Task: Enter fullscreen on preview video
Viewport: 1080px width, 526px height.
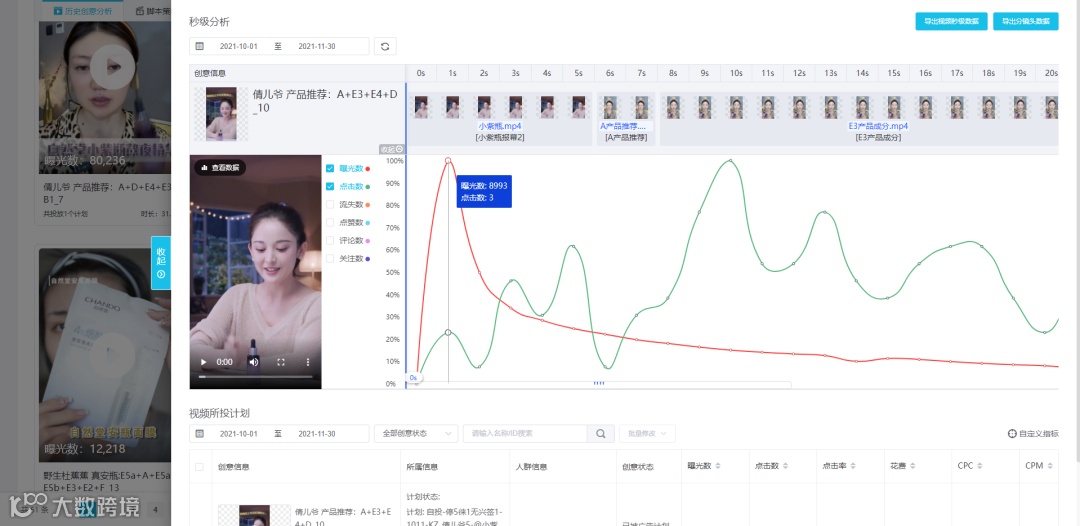Action: pyautogui.click(x=281, y=361)
